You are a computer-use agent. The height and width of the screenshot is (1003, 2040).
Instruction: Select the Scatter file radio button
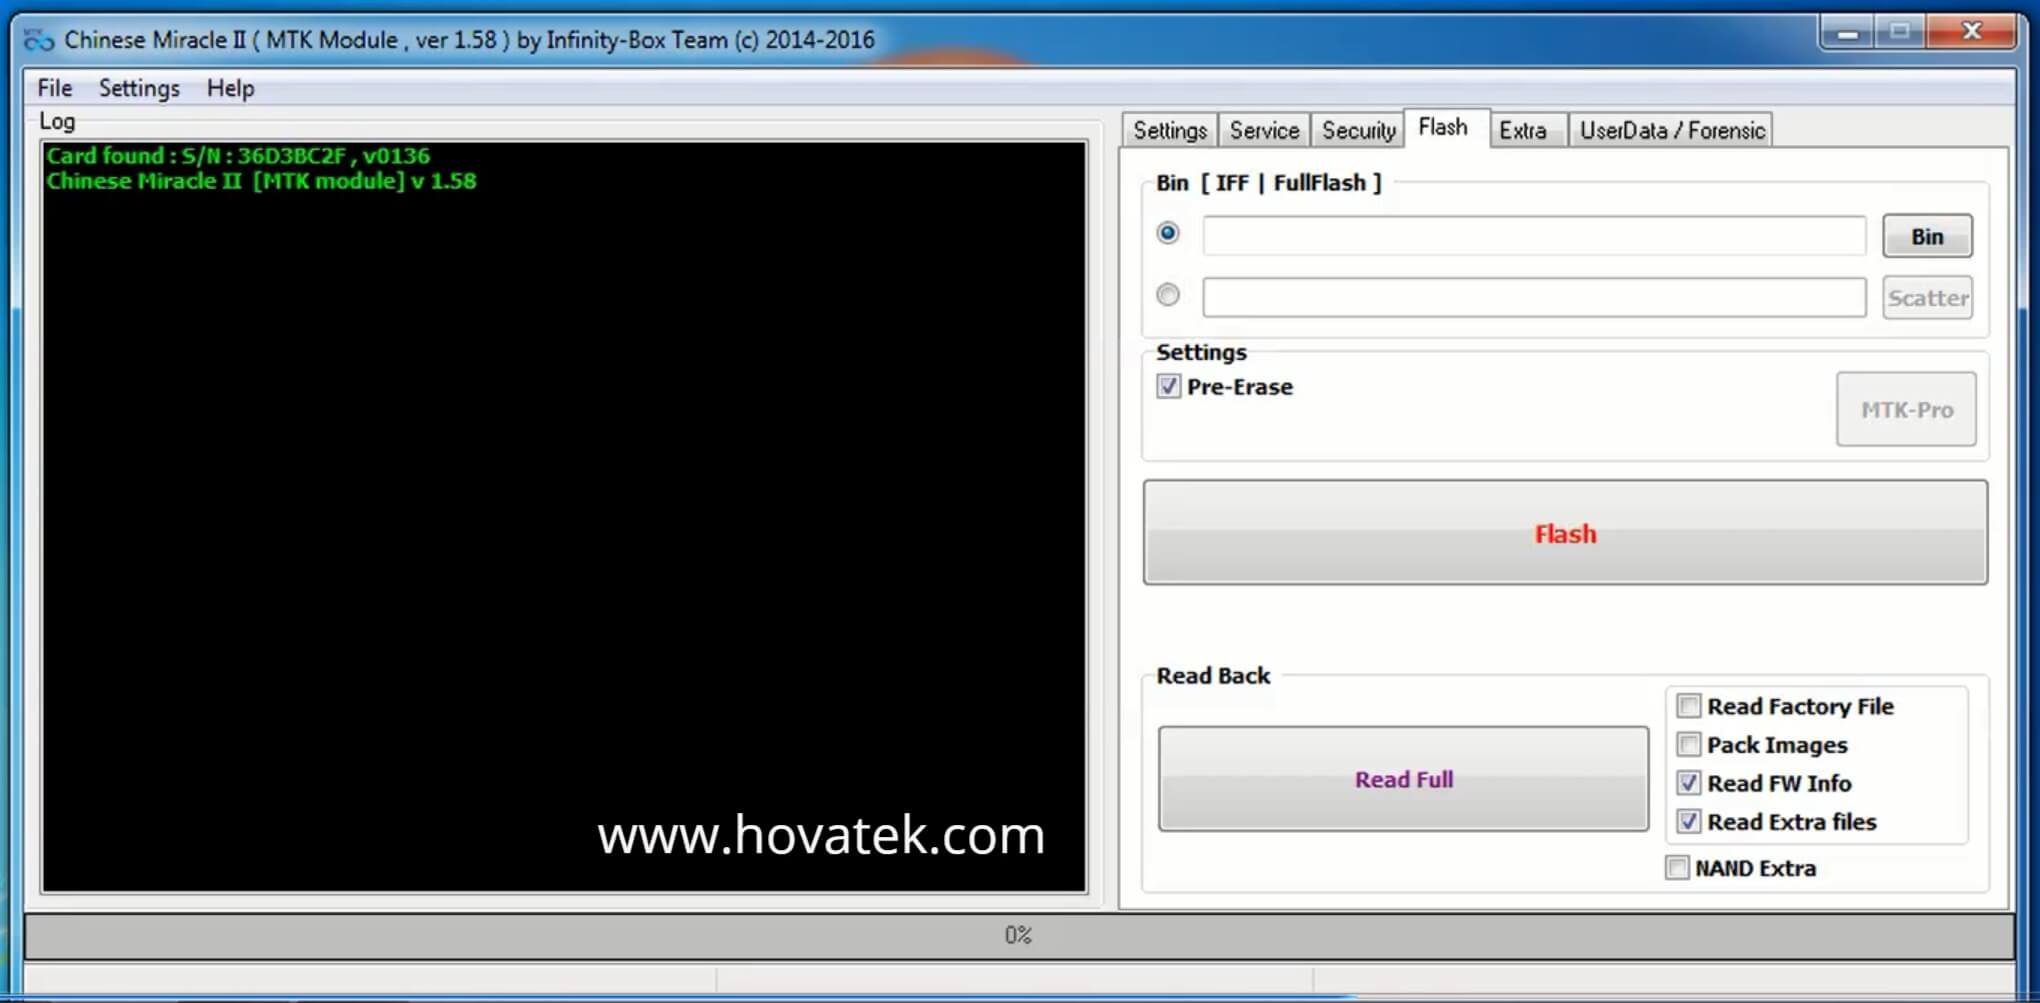[x=1168, y=295]
